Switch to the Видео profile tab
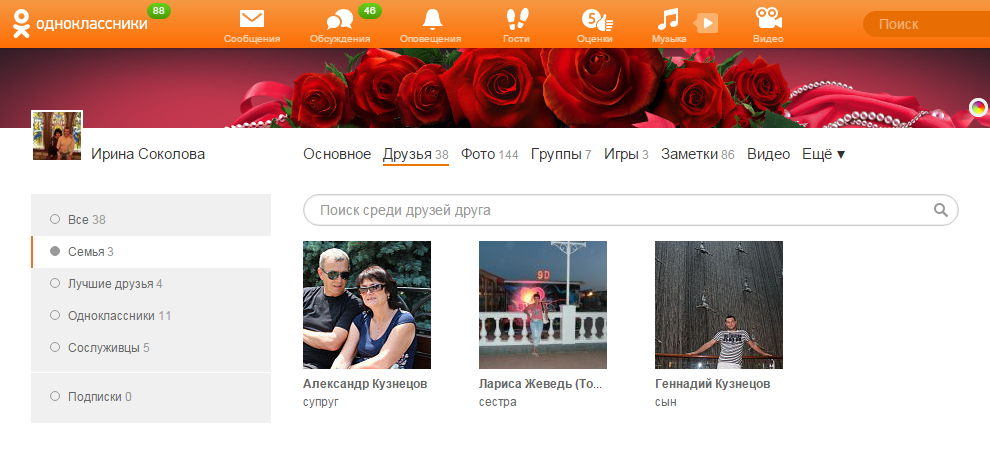This screenshot has height=476, width=990. click(768, 154)
